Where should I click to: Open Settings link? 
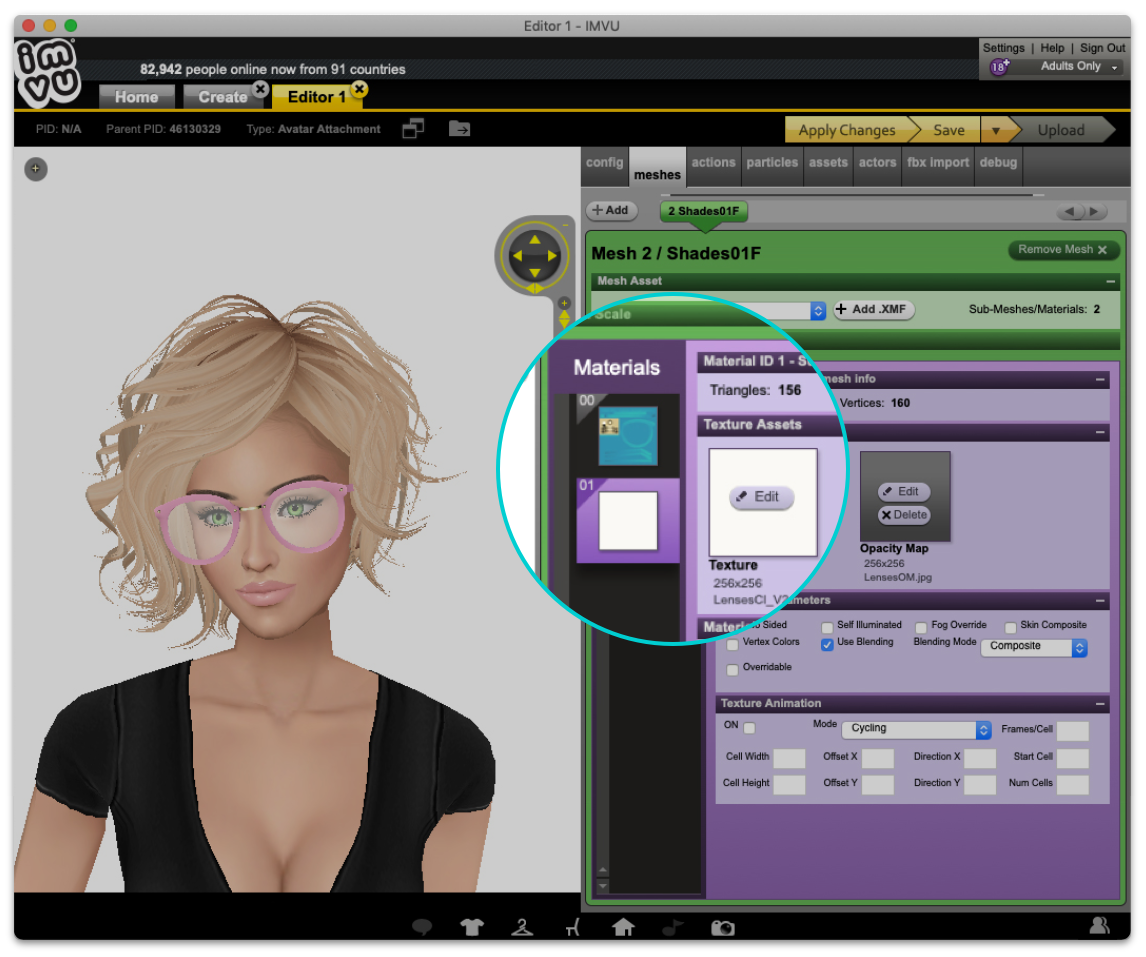[1003, 48]
